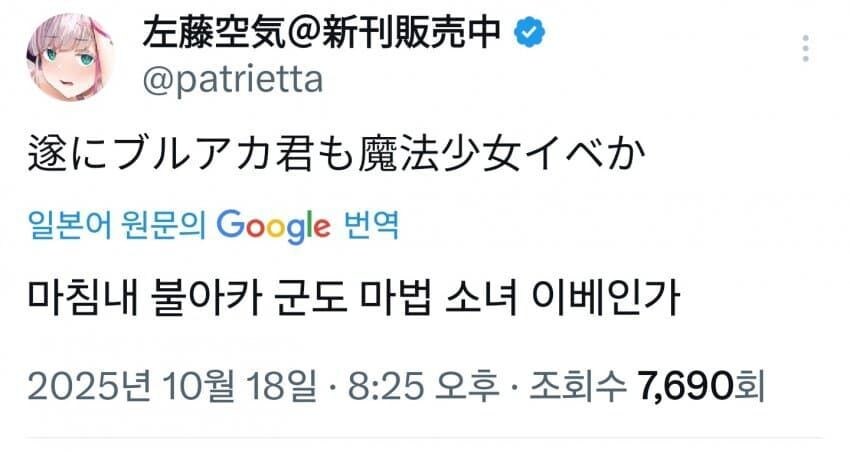Open the three-dot more options menu

[807, 48]
